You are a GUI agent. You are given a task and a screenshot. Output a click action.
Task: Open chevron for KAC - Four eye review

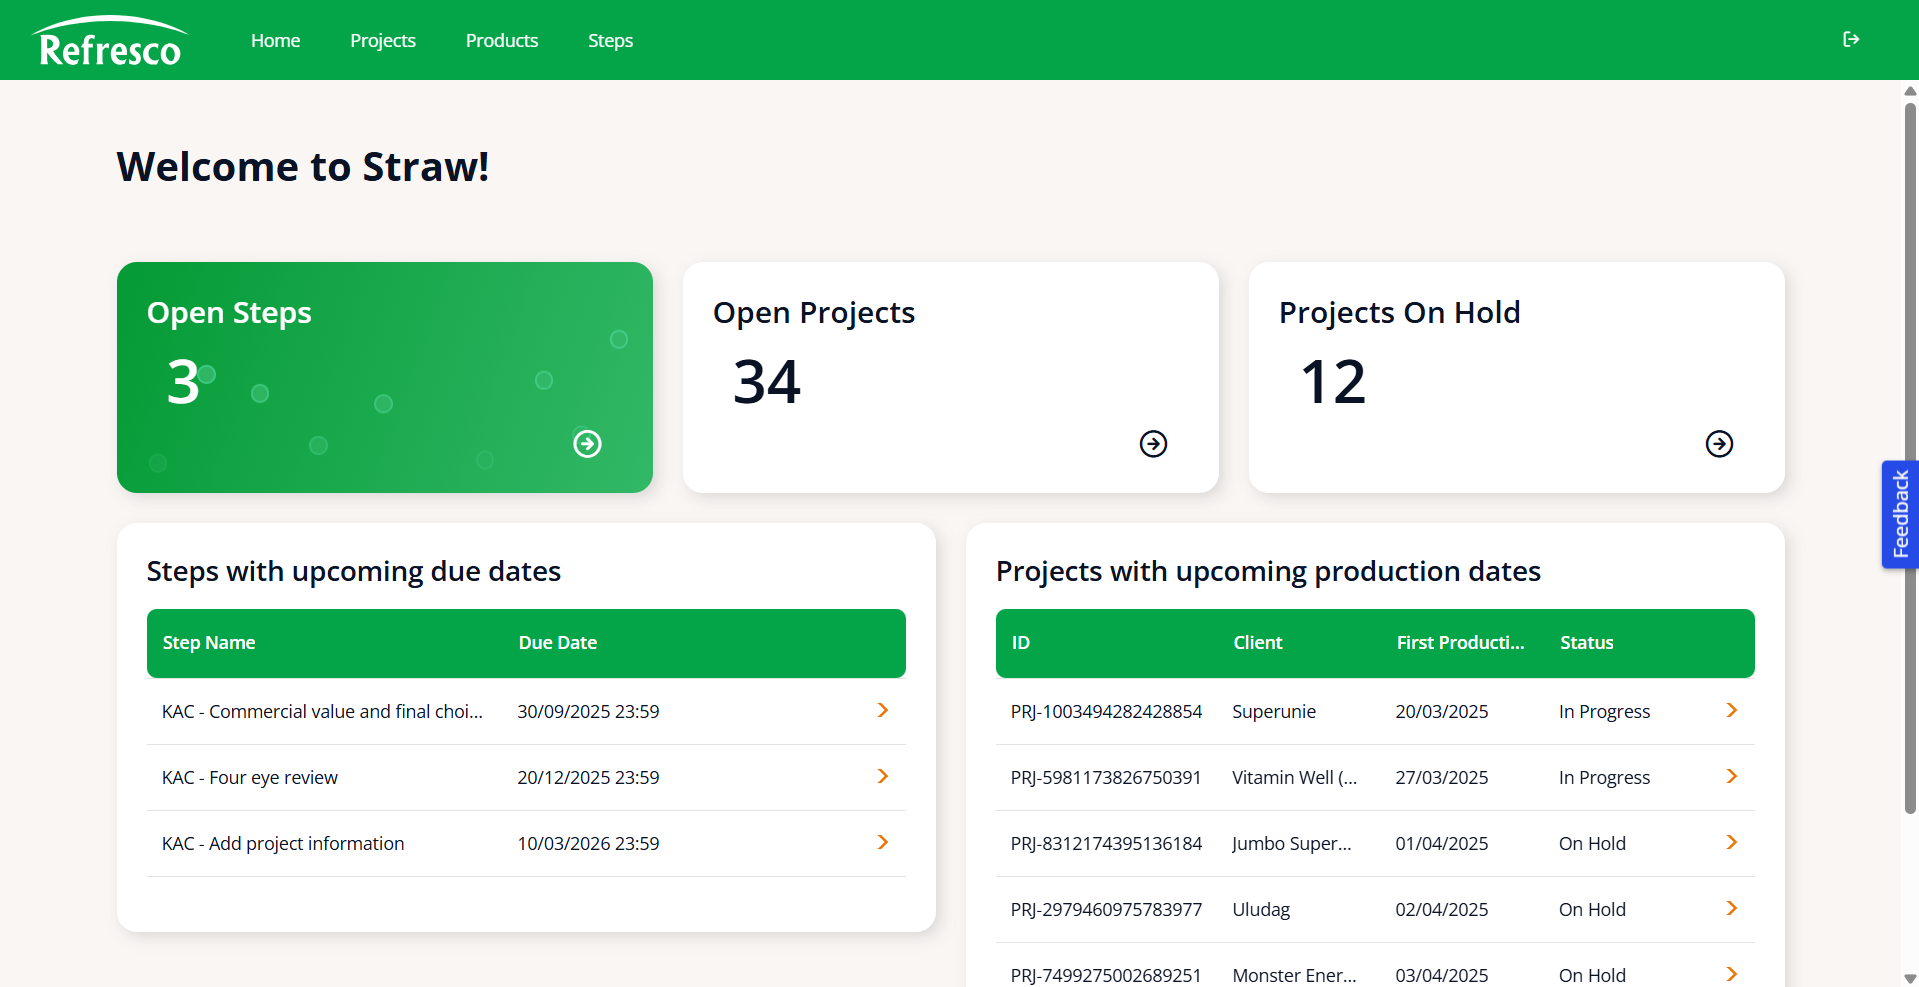point(883,776)
